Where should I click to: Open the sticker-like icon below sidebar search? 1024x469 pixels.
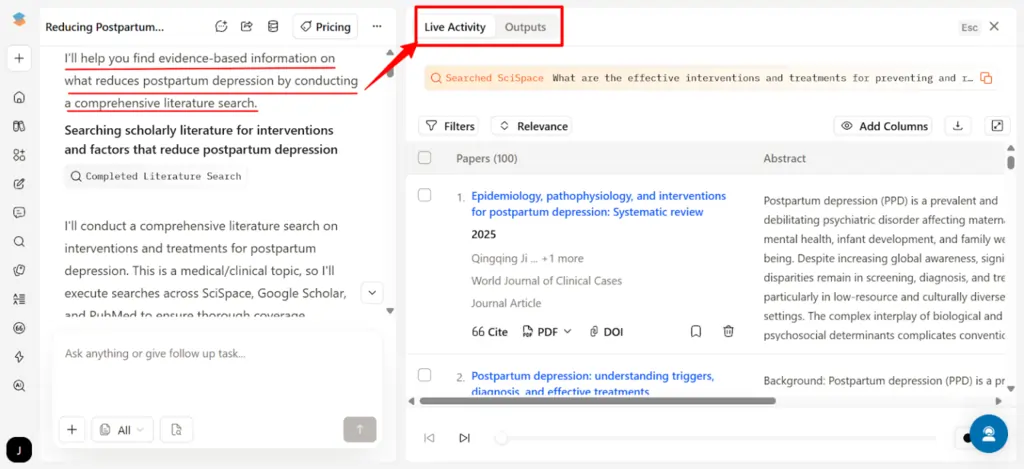coord(19,270)
